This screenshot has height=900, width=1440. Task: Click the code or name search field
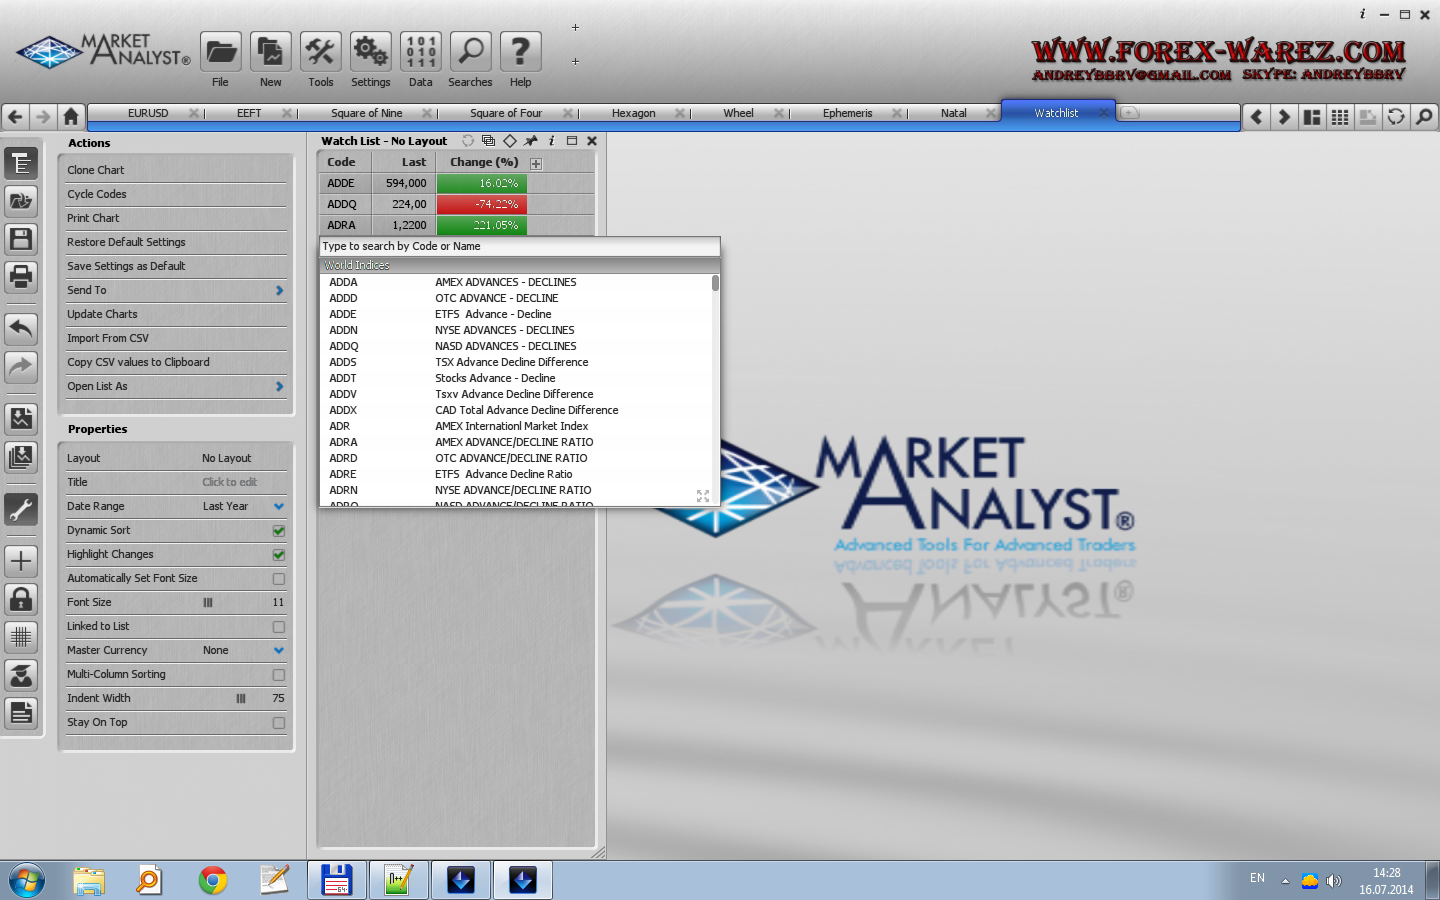point(519,246)
